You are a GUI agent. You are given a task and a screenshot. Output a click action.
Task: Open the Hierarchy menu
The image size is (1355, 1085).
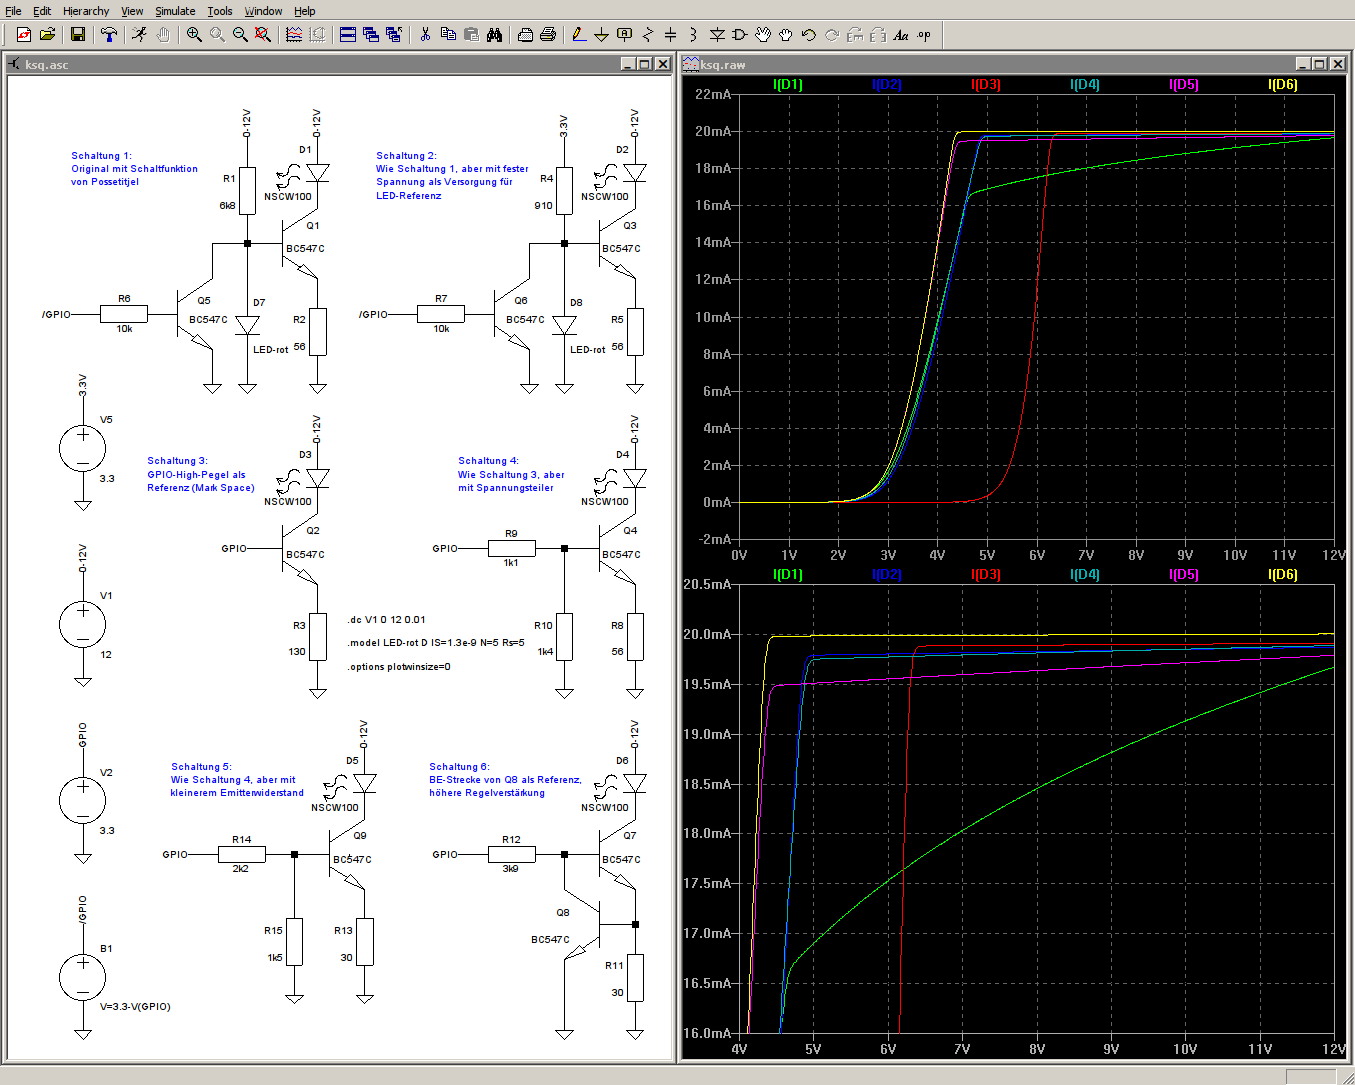[86, 11]
